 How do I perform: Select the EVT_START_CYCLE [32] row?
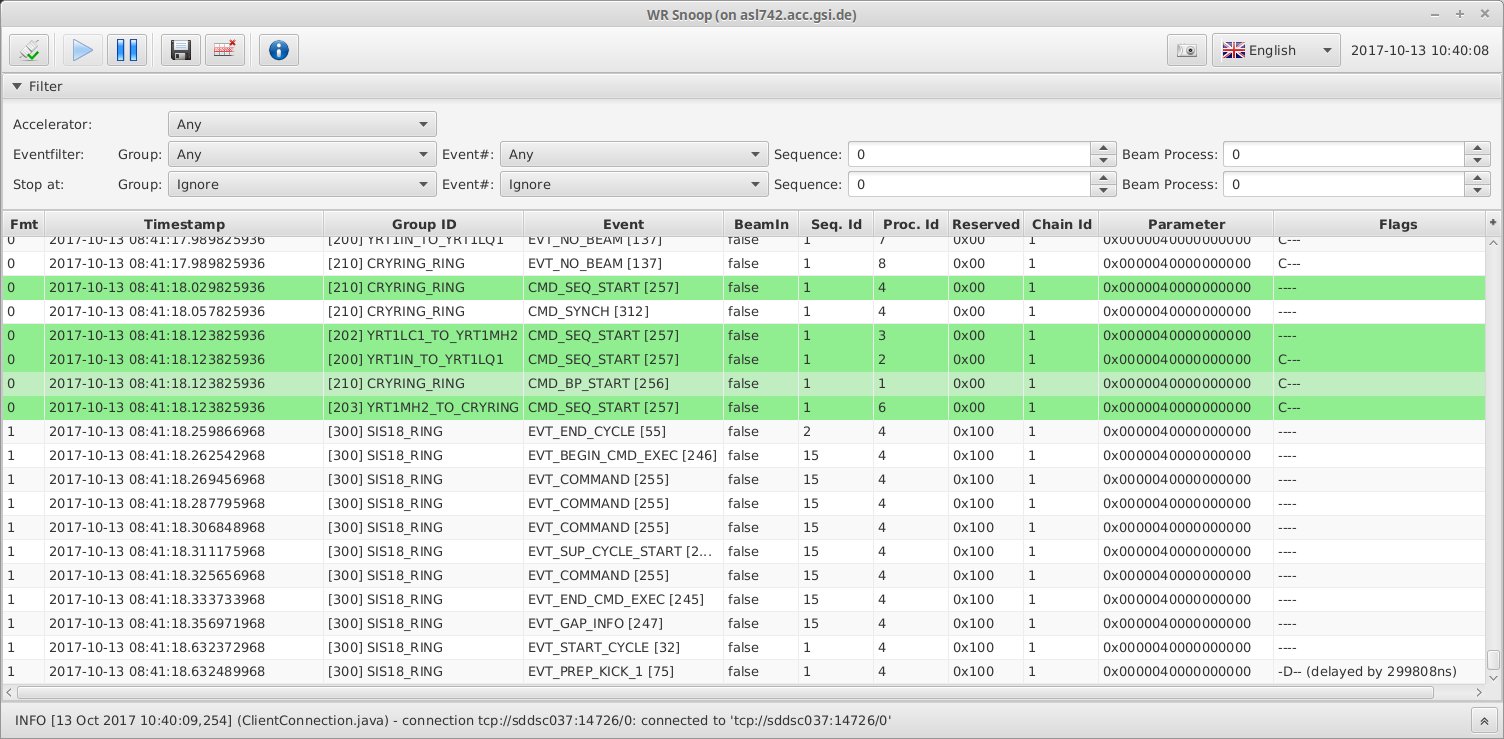pos(744,648)
